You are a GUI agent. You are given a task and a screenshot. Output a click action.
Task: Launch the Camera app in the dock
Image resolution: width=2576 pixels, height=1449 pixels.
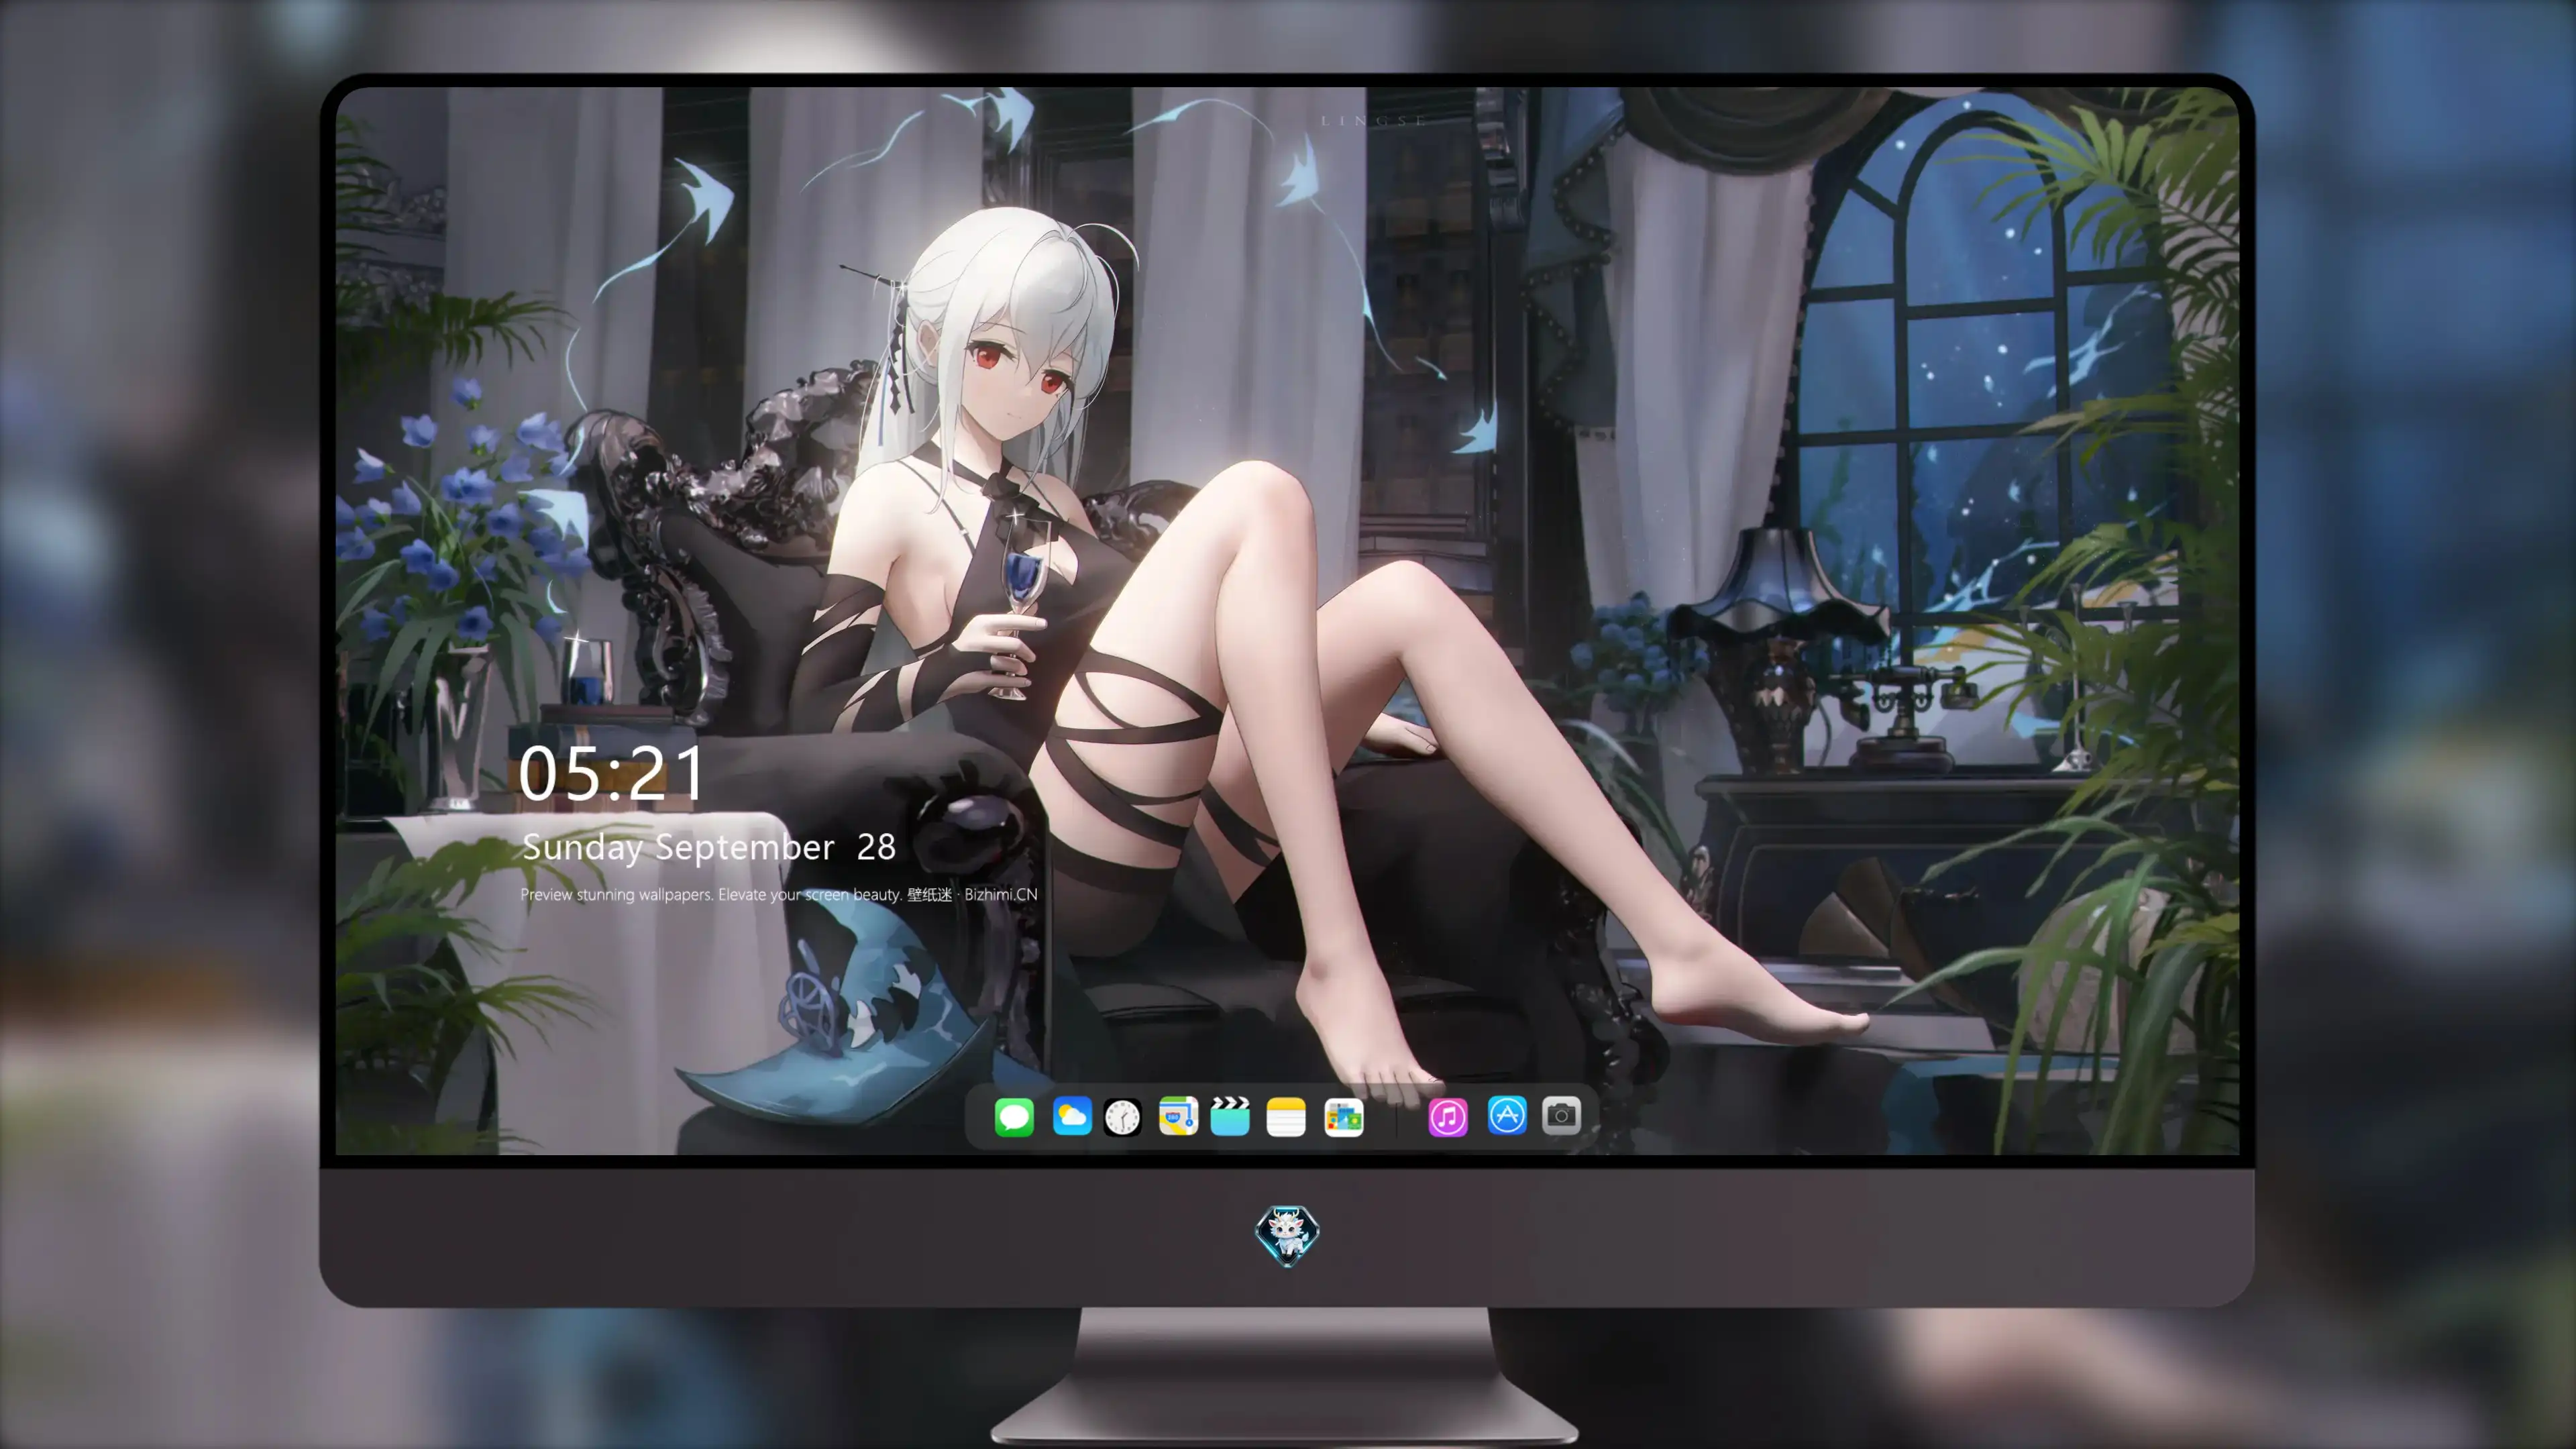pyautogui.click(x=1561, y=1115)
